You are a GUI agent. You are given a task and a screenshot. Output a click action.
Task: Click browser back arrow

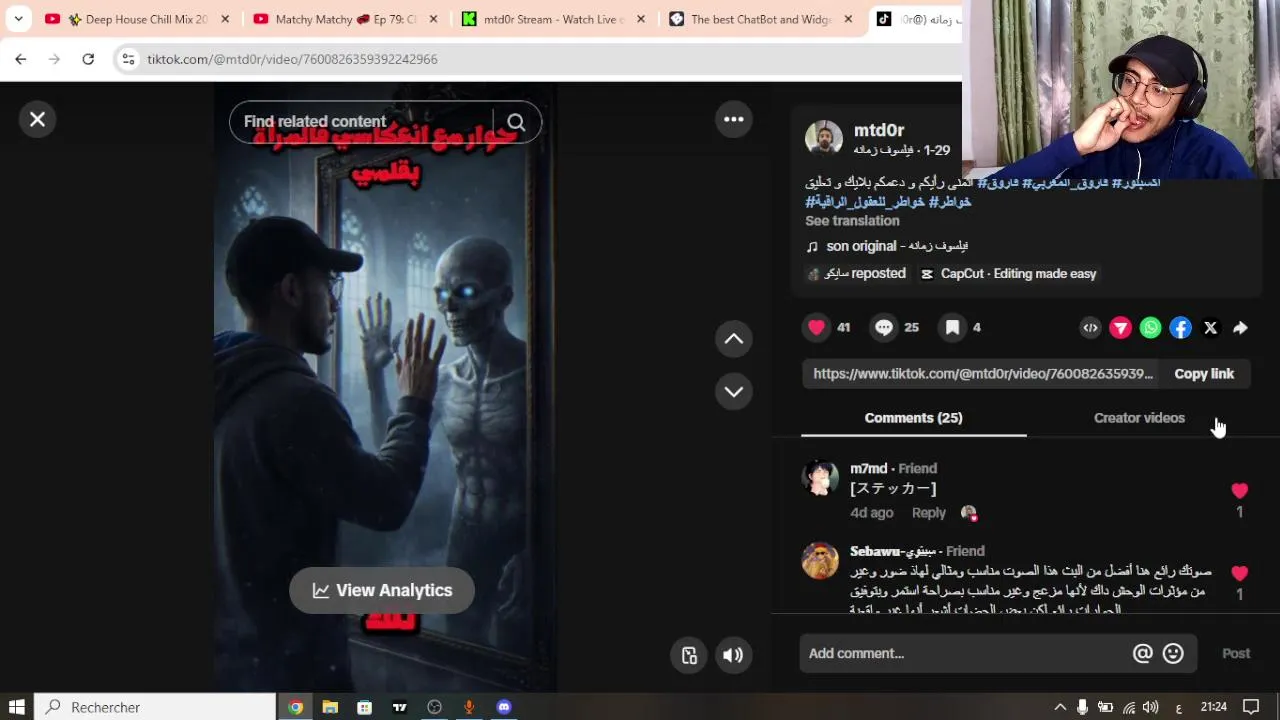tap(20, 59)
